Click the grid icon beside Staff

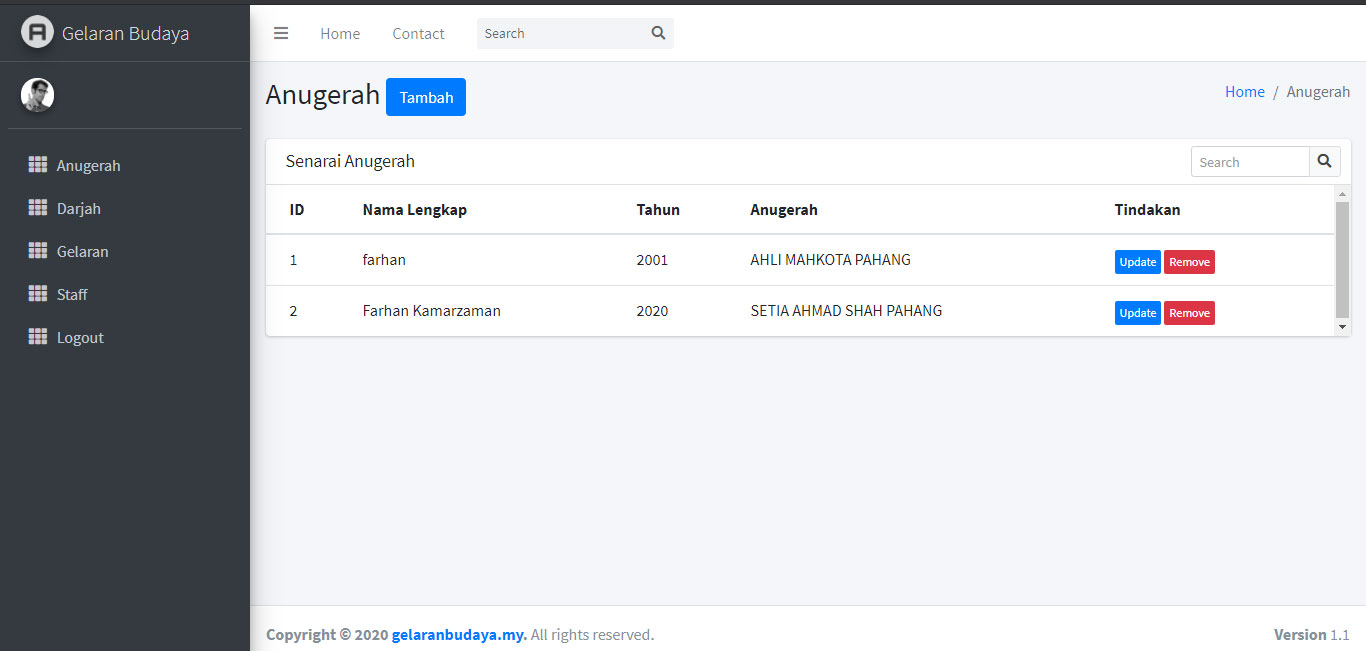pyautogui.click(x=38, y=294)
